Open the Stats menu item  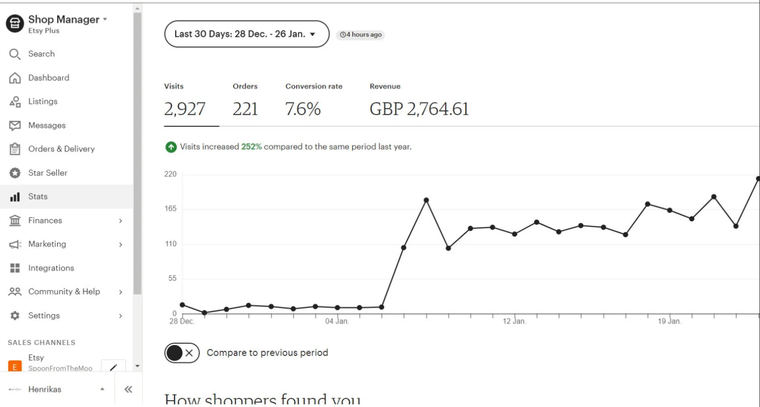point(38,197)
